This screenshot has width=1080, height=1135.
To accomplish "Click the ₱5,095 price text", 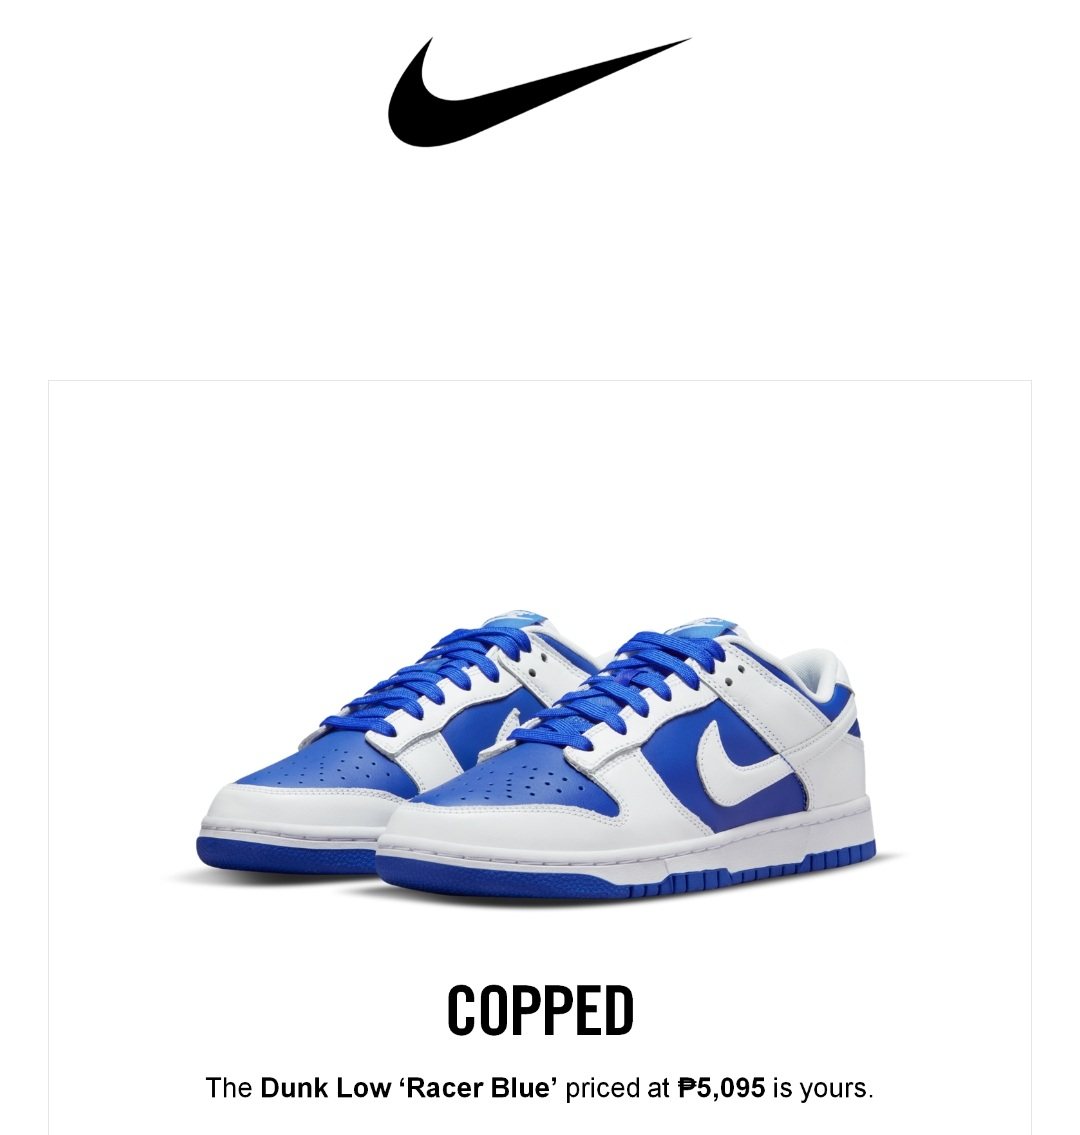I will point(721,1088).
